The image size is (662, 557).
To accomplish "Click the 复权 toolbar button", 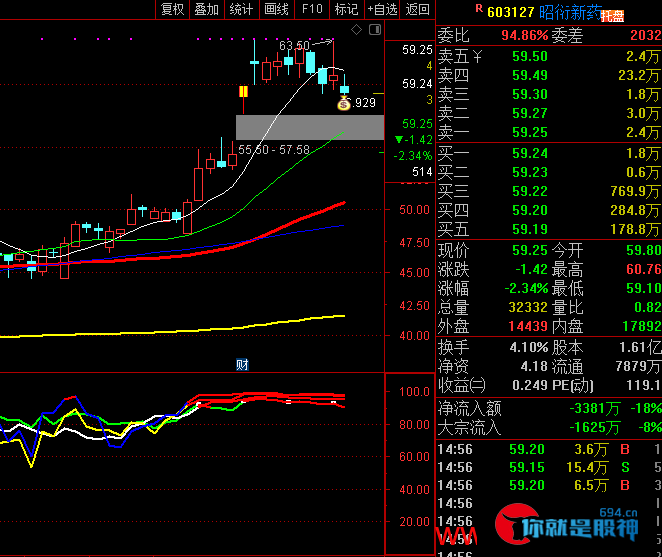I will (173, 9).
